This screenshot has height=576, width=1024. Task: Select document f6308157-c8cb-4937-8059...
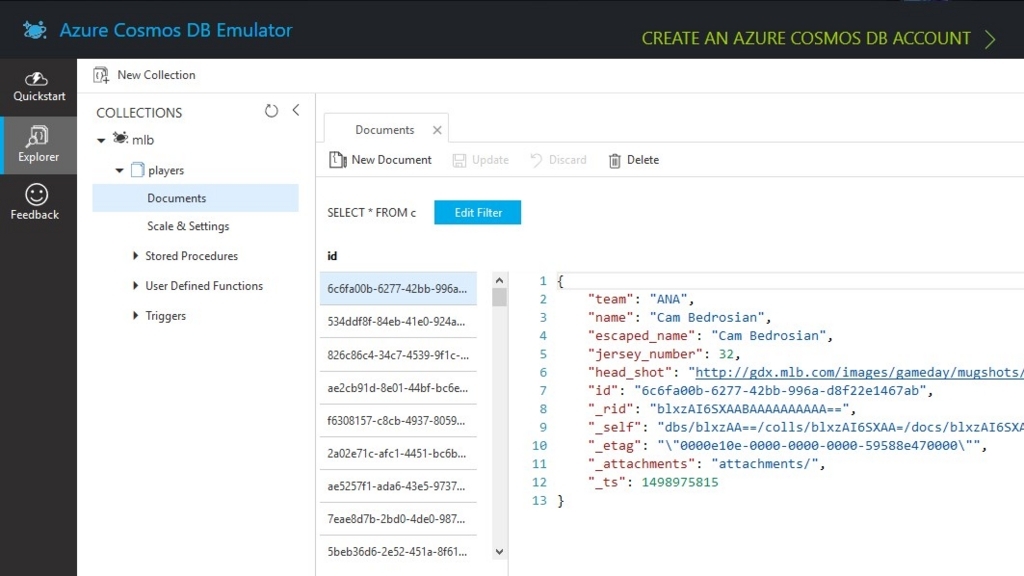[x=398, y=420]
